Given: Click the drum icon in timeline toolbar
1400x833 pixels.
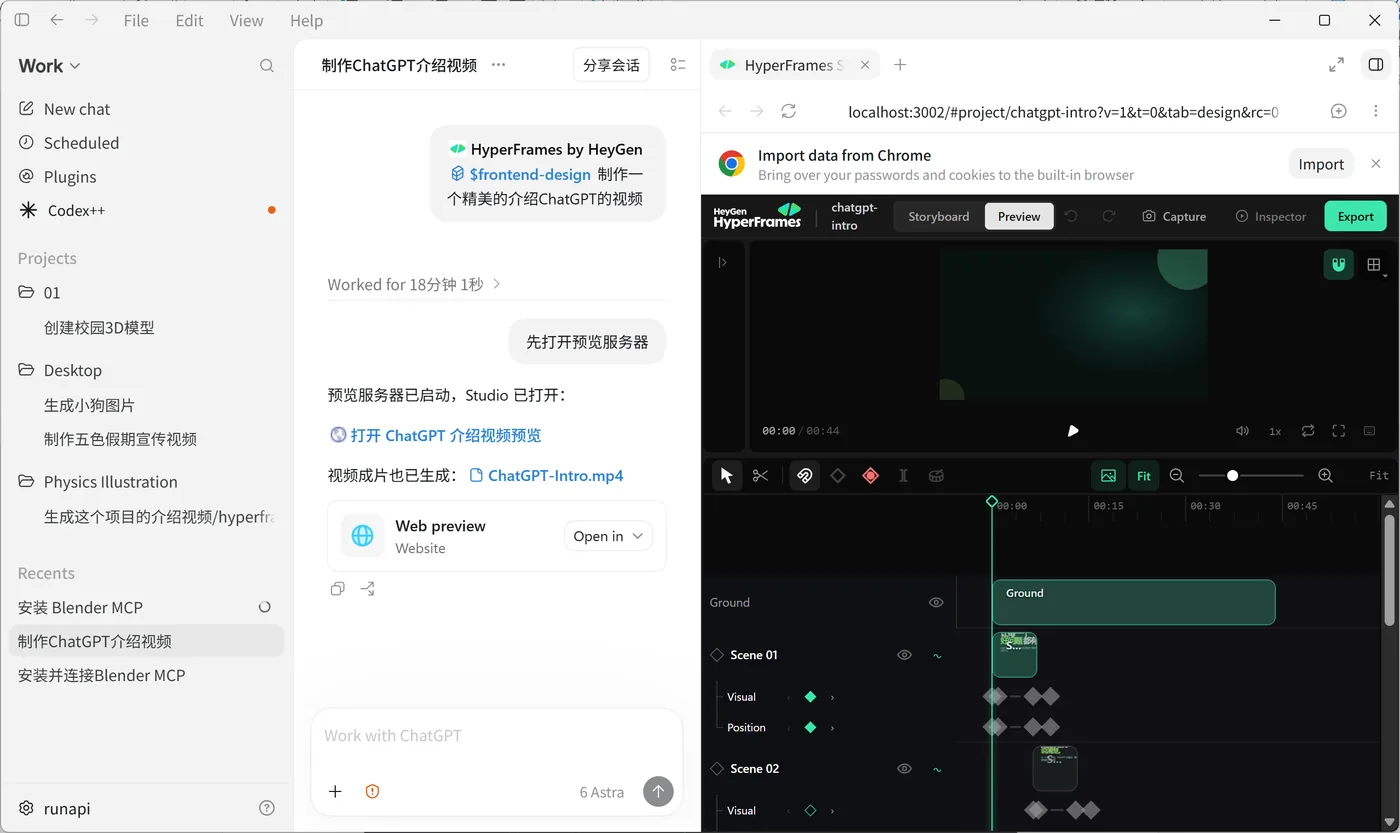Looking at the screenshot, I should click(936, 476).
